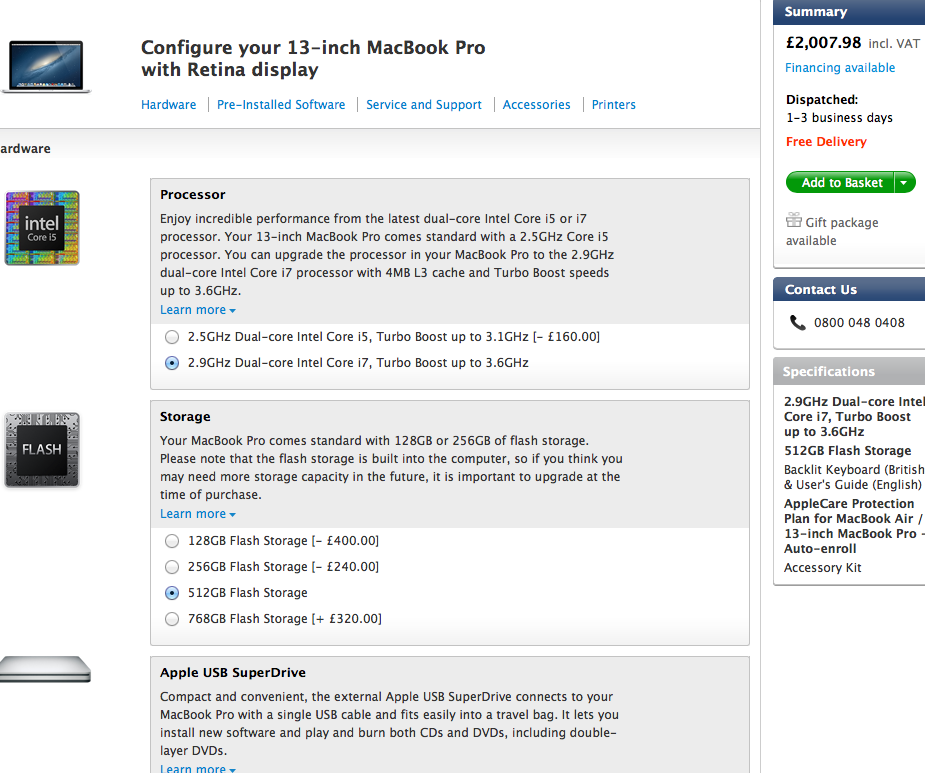Expand Learn more under Storage

(x=198, y=514)
